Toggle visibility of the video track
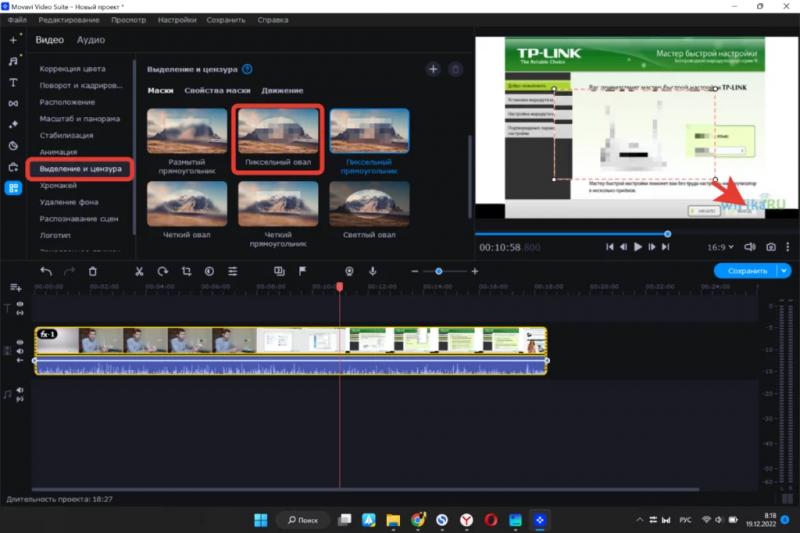The width and height of the screenshot is (800, 533). (x=19, y=342)
